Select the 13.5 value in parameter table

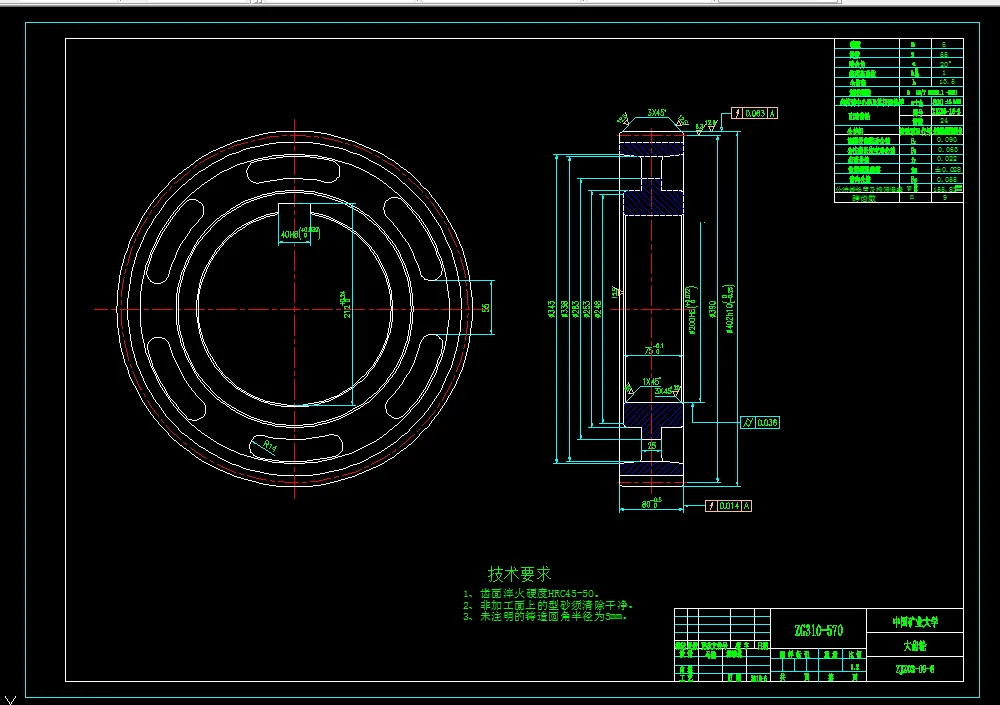[x=946, y=82]
